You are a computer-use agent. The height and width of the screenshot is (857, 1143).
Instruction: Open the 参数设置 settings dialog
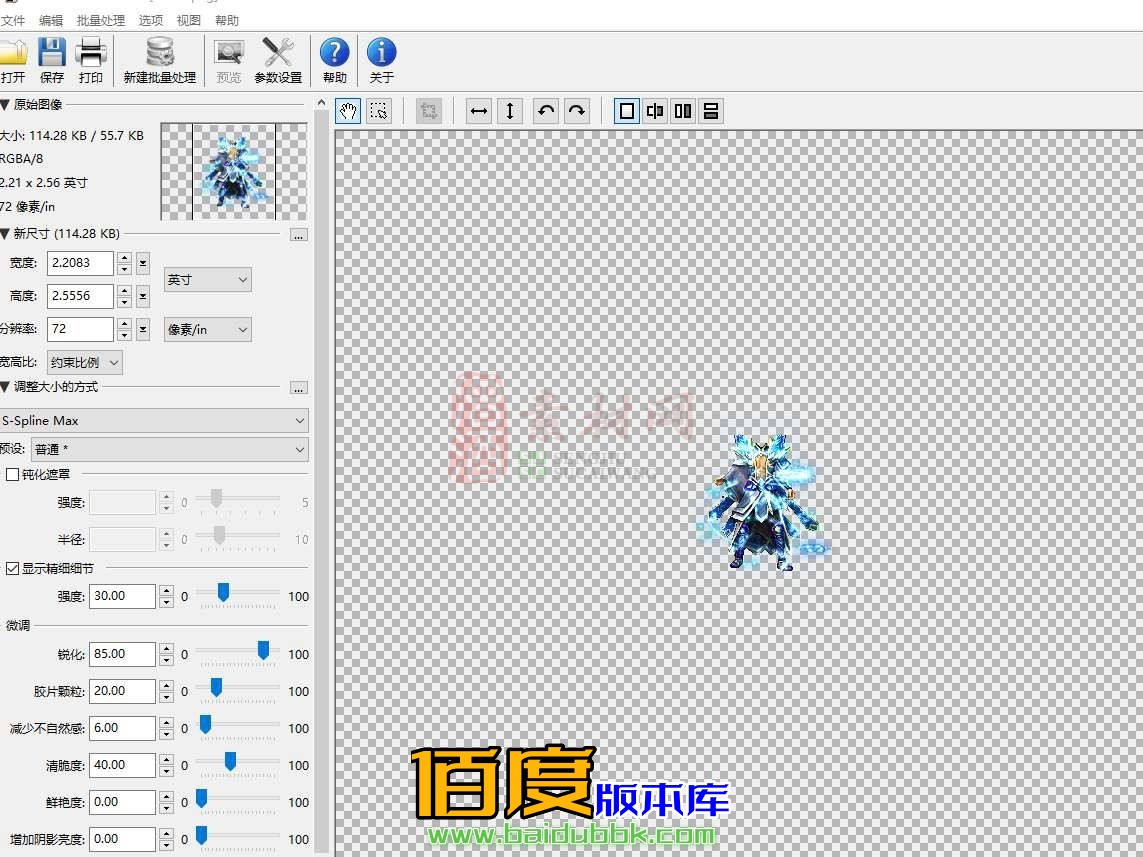278,60
